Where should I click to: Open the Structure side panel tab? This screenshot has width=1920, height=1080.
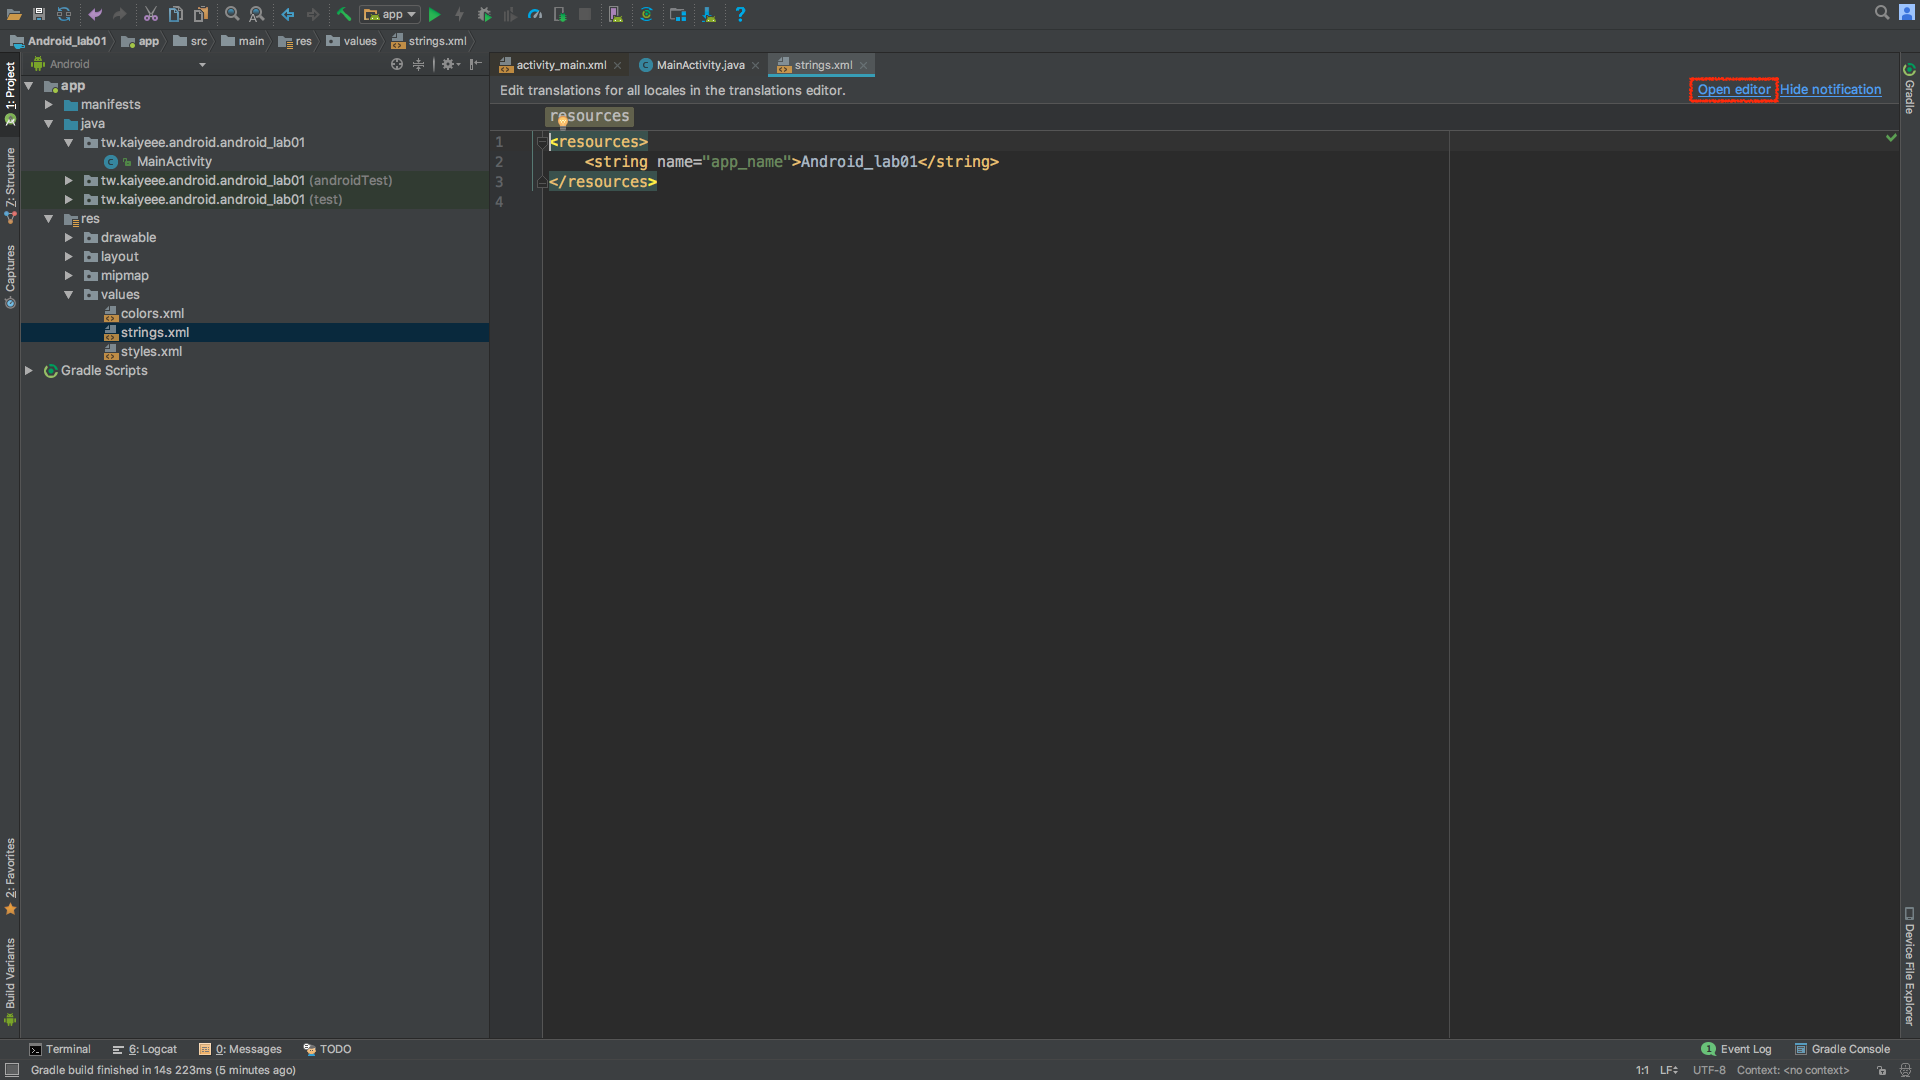tap(10, 186)
